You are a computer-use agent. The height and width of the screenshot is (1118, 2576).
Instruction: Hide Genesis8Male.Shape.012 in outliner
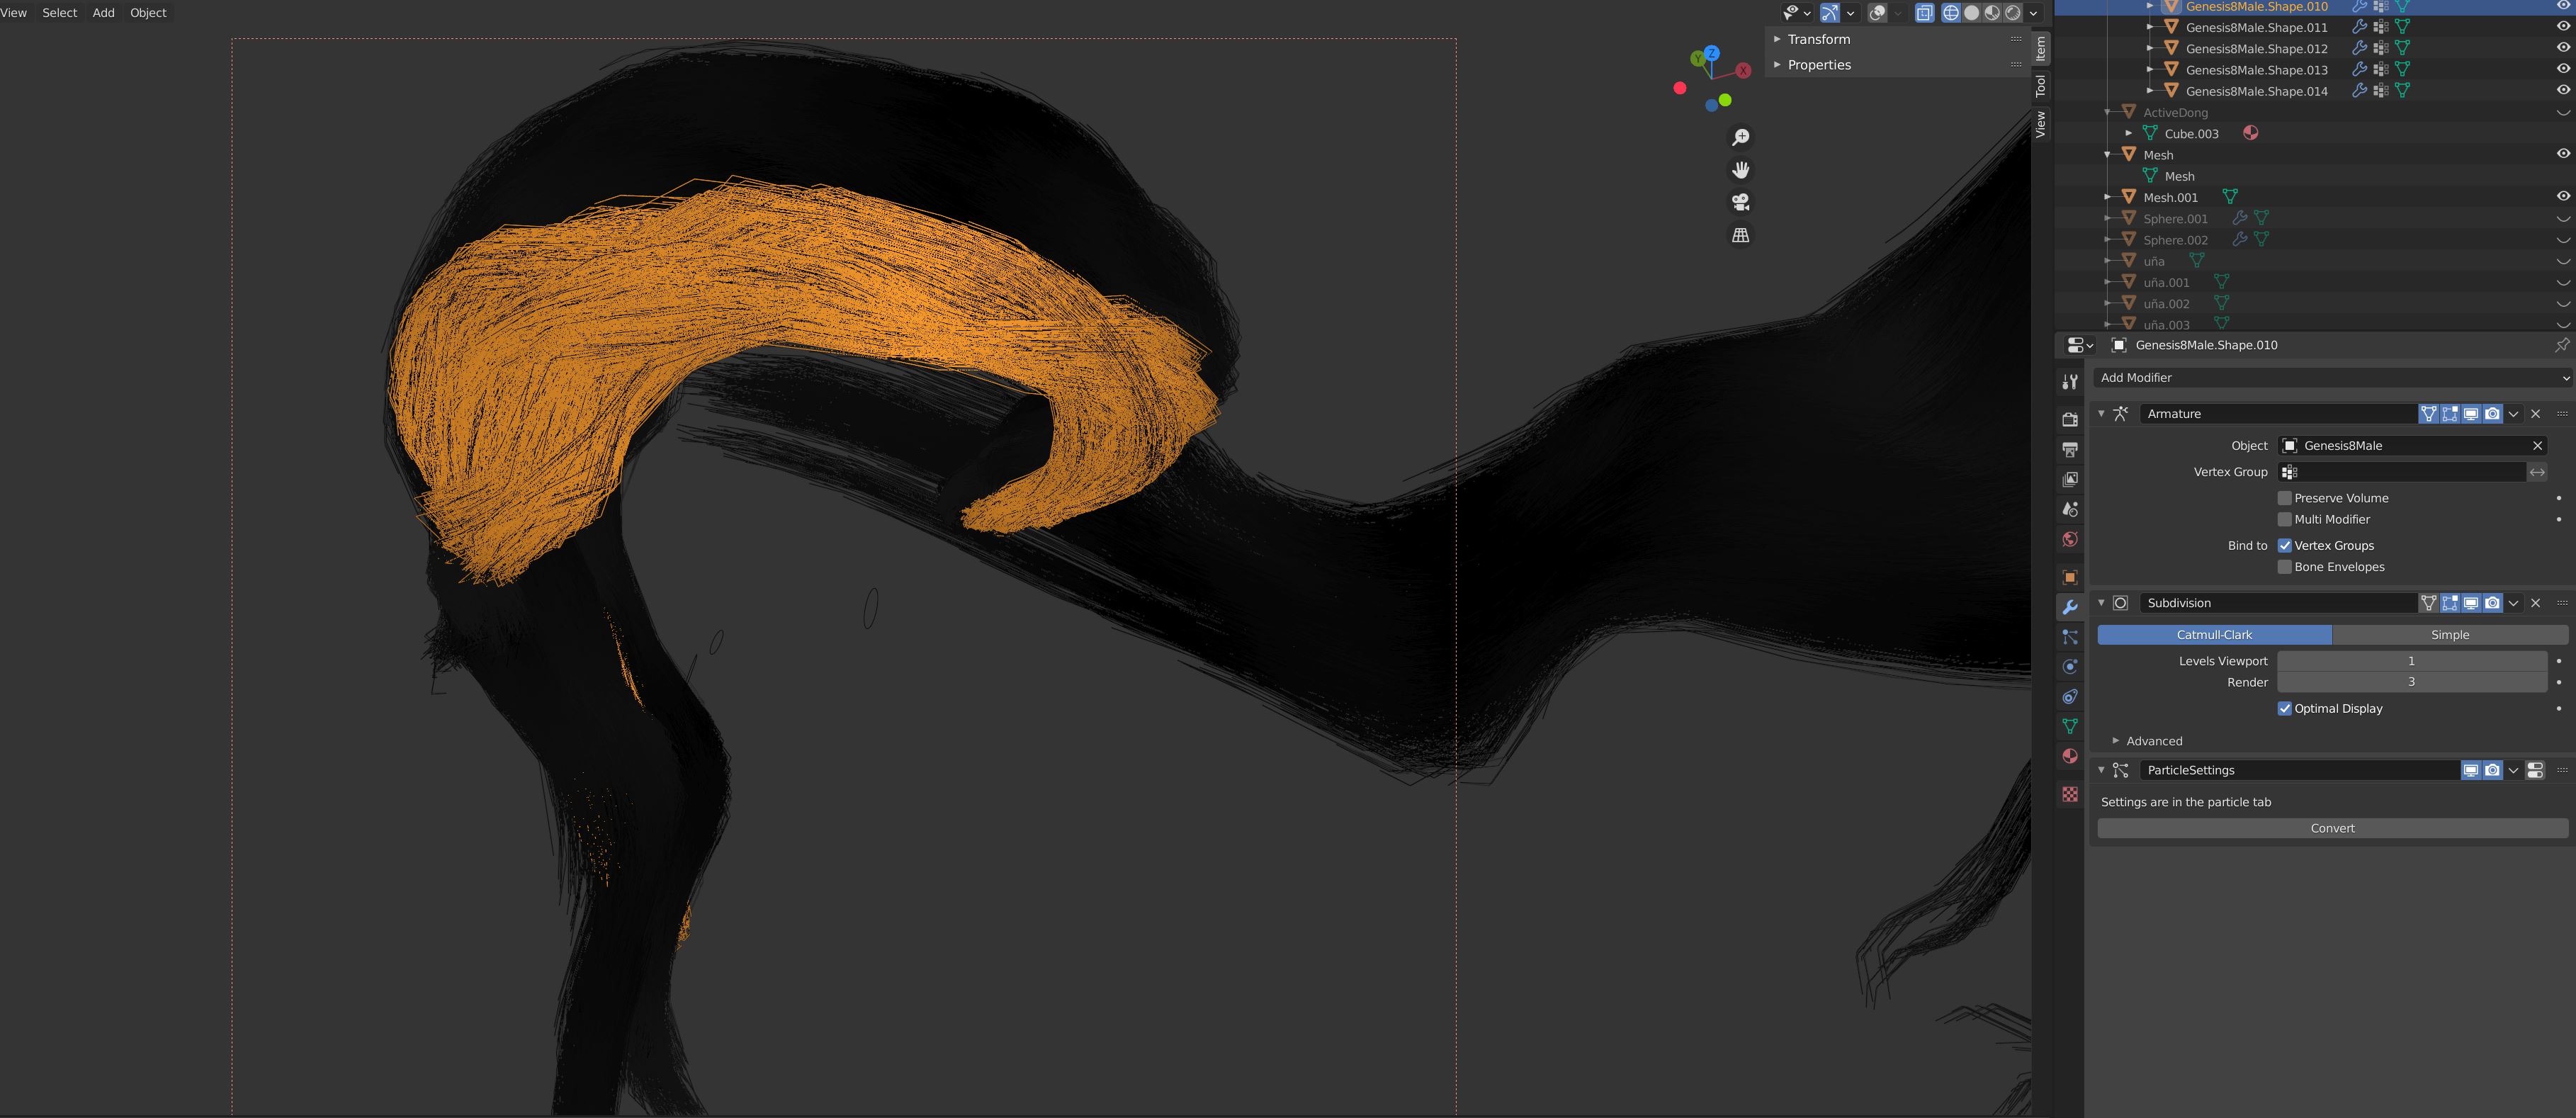2563,48
